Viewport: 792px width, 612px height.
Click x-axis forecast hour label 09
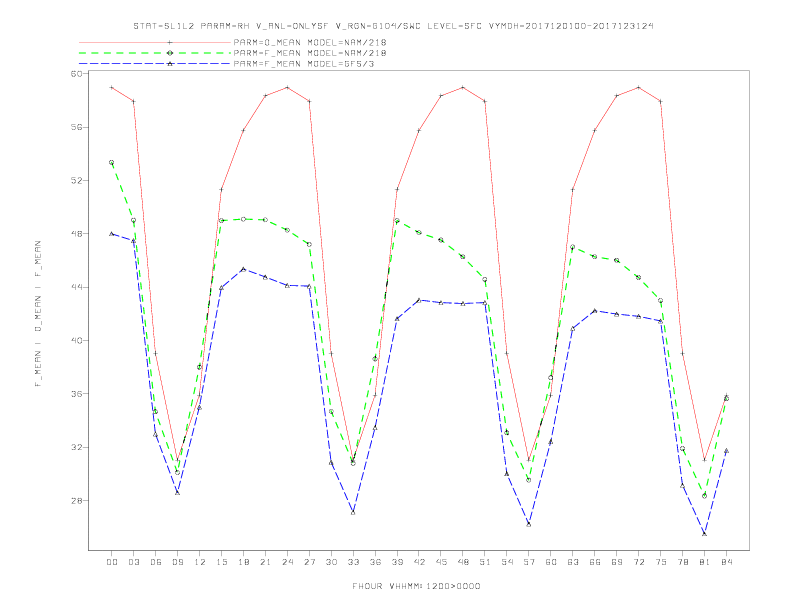(x=177, y=562)
